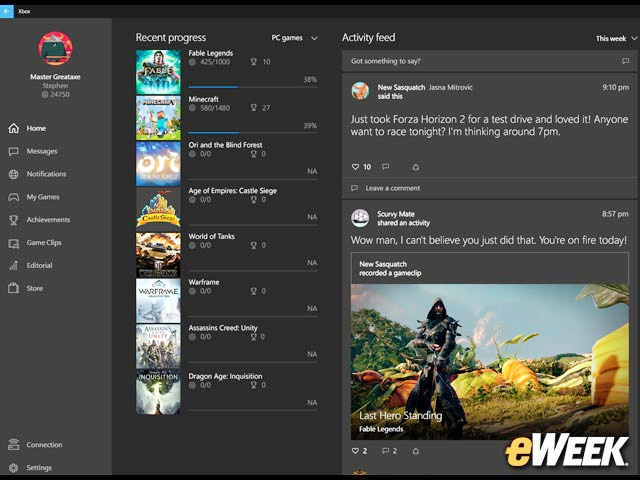640x480 pixels.
Task: Click the 'Dragon Age: Inquisition' title text
Action: (225, 376)
